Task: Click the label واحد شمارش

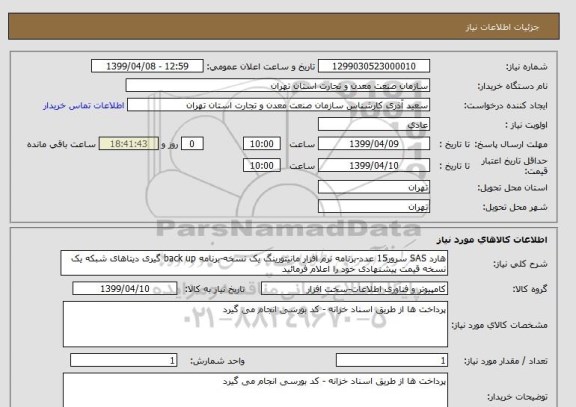Action: [217, 361]
